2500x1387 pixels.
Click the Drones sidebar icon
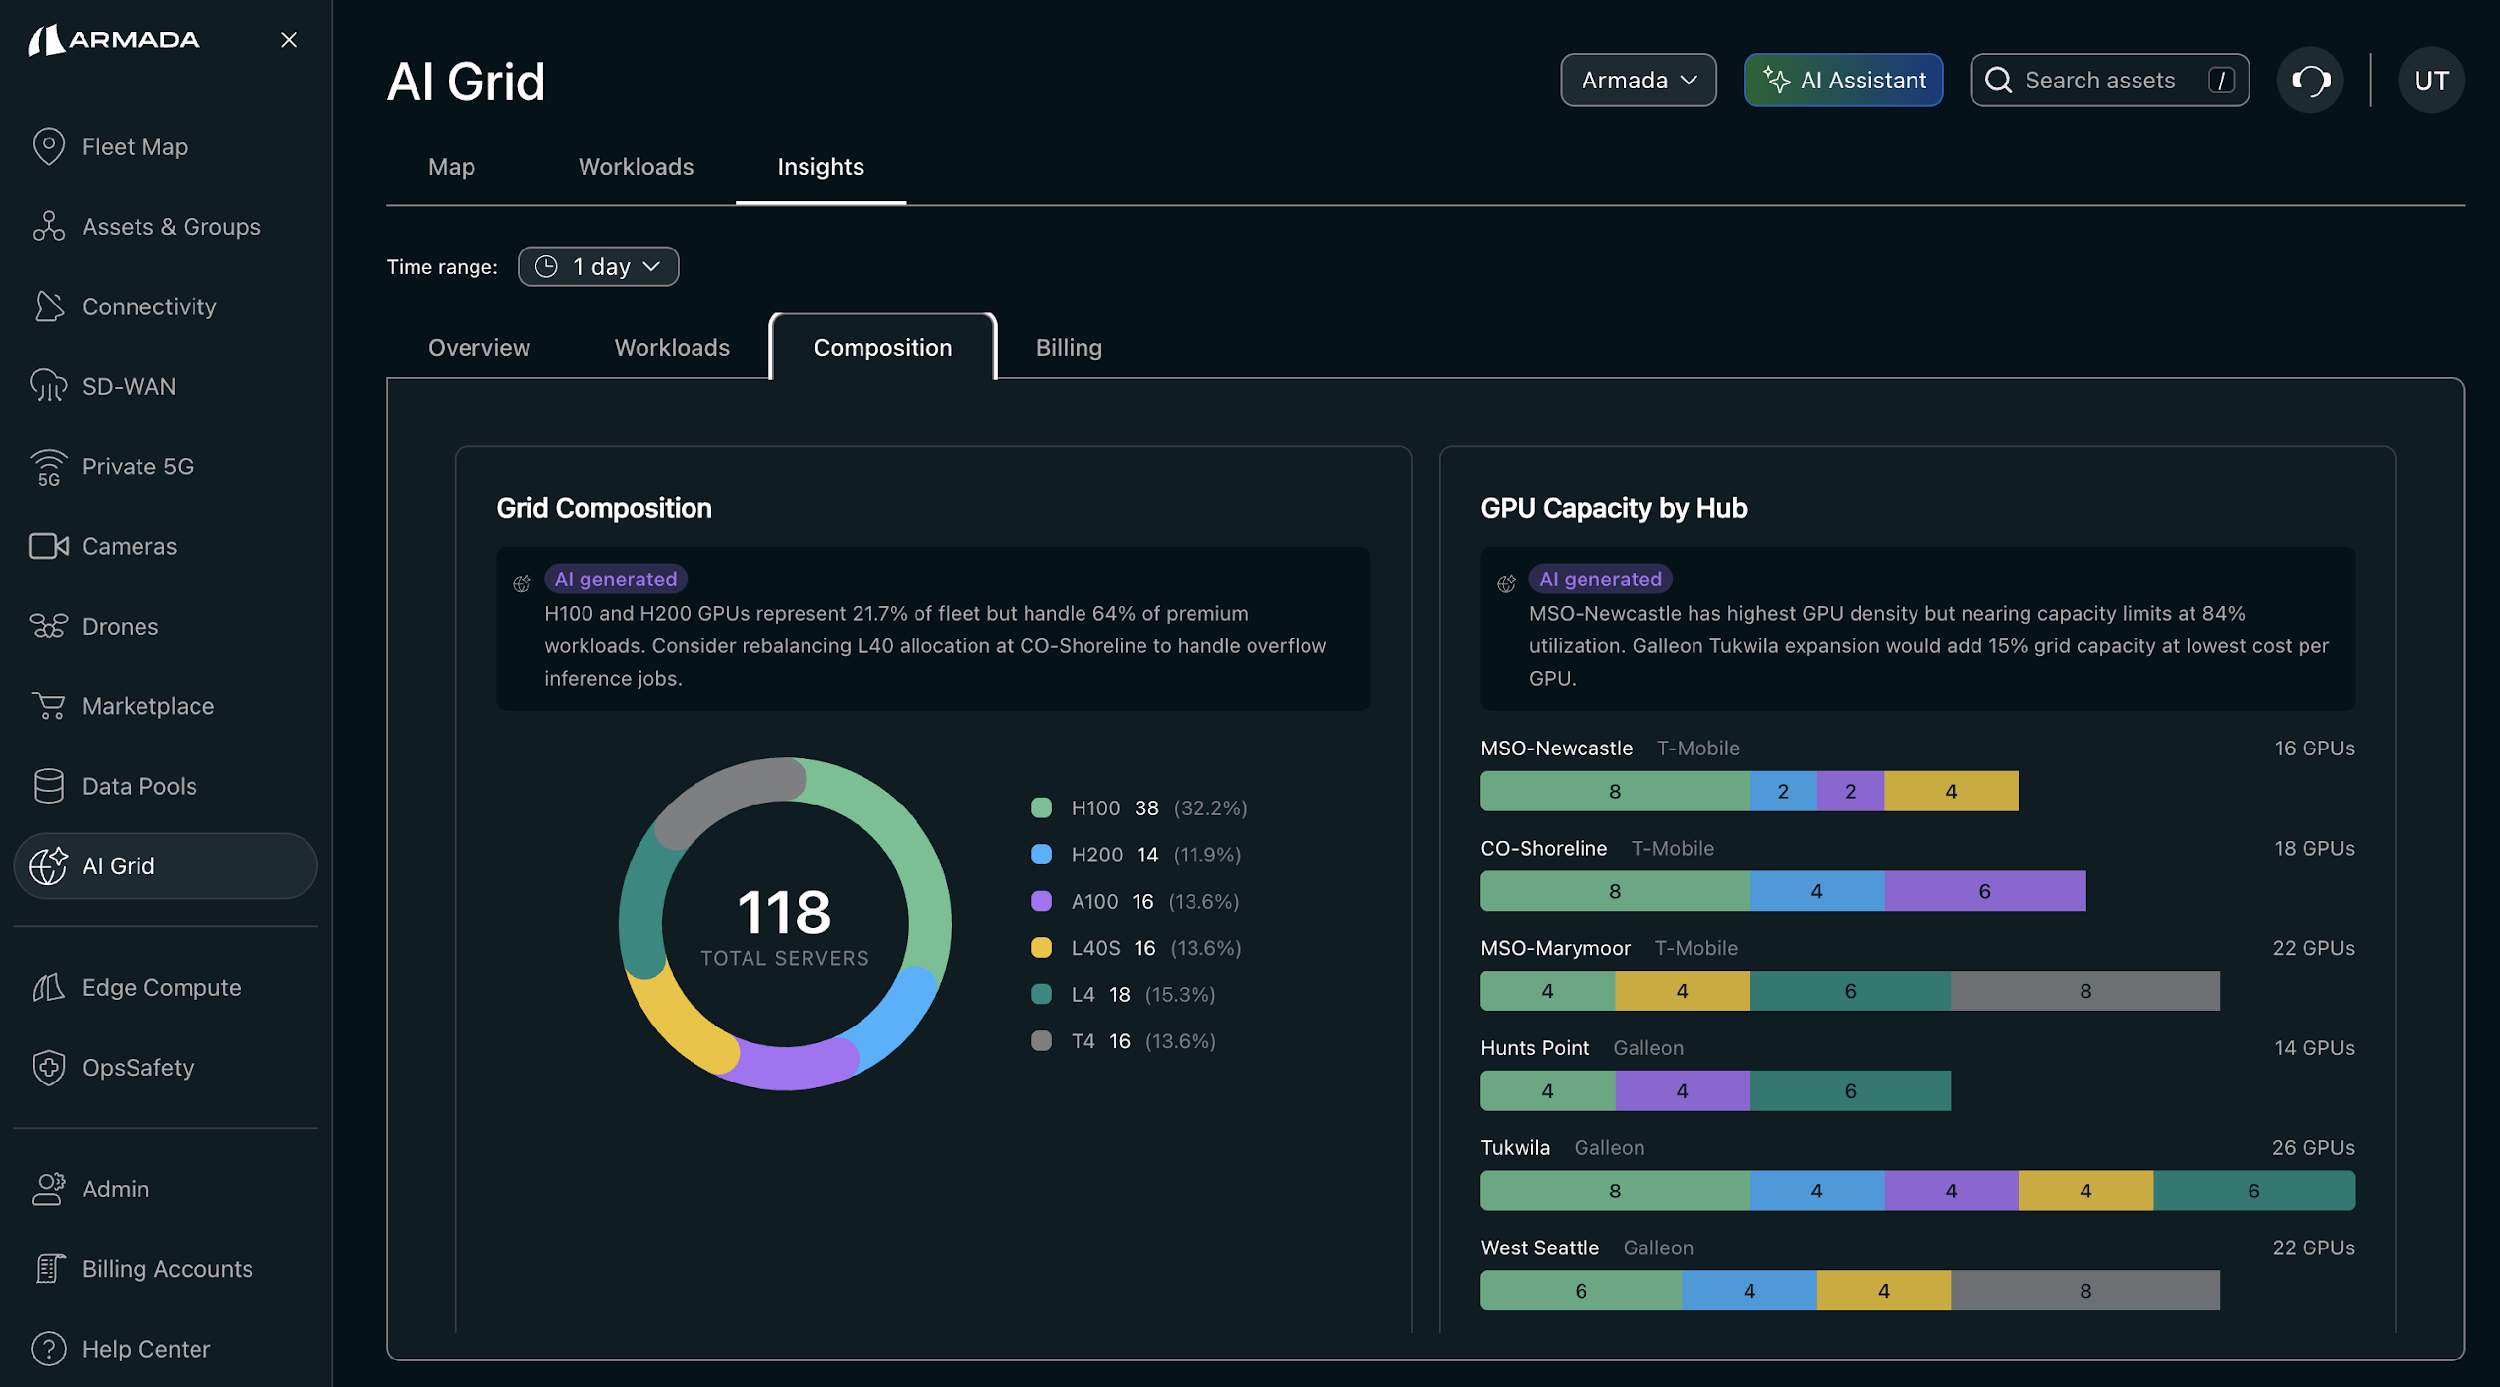tap(48, 626)
